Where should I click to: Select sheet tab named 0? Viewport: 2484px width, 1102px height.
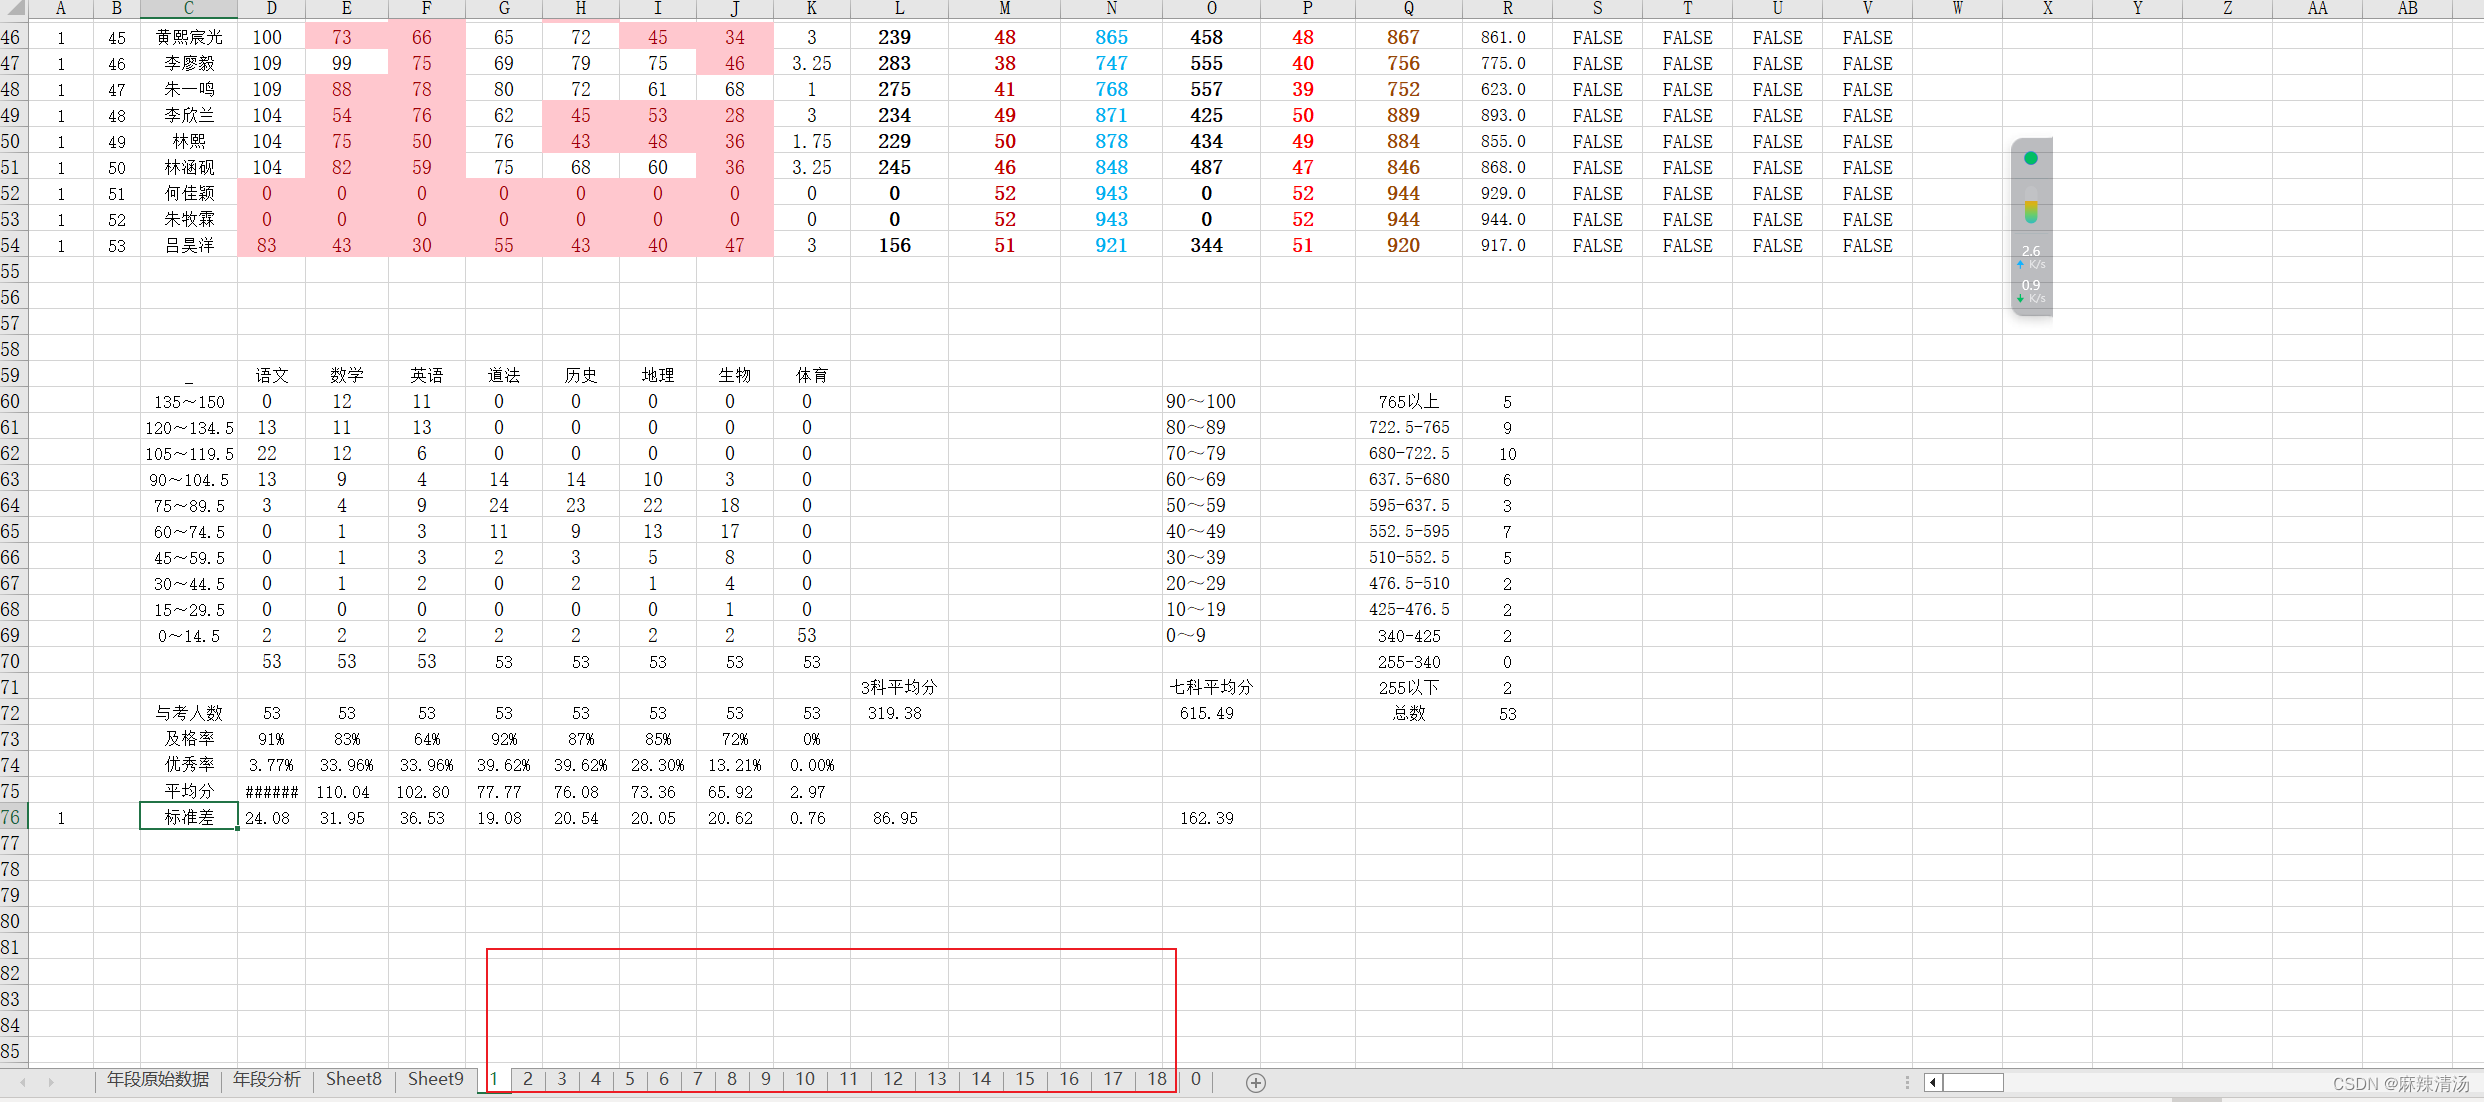point(1195,1079)
